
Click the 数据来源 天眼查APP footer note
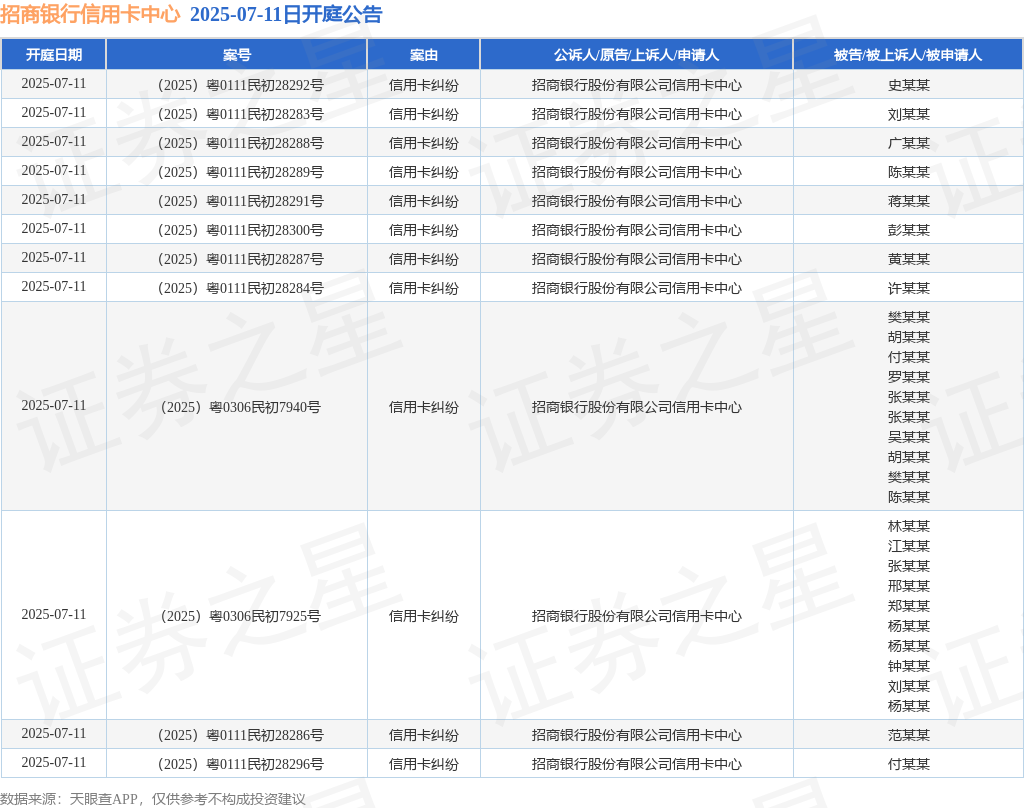tap(153, 799)
